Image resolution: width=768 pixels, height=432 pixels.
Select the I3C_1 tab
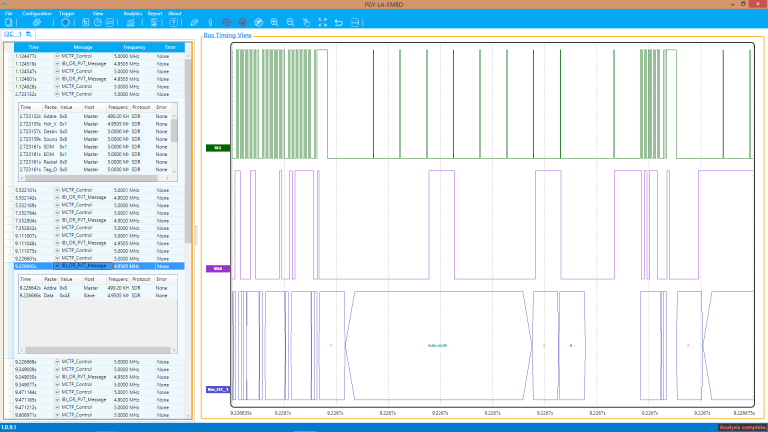(13, 34)
